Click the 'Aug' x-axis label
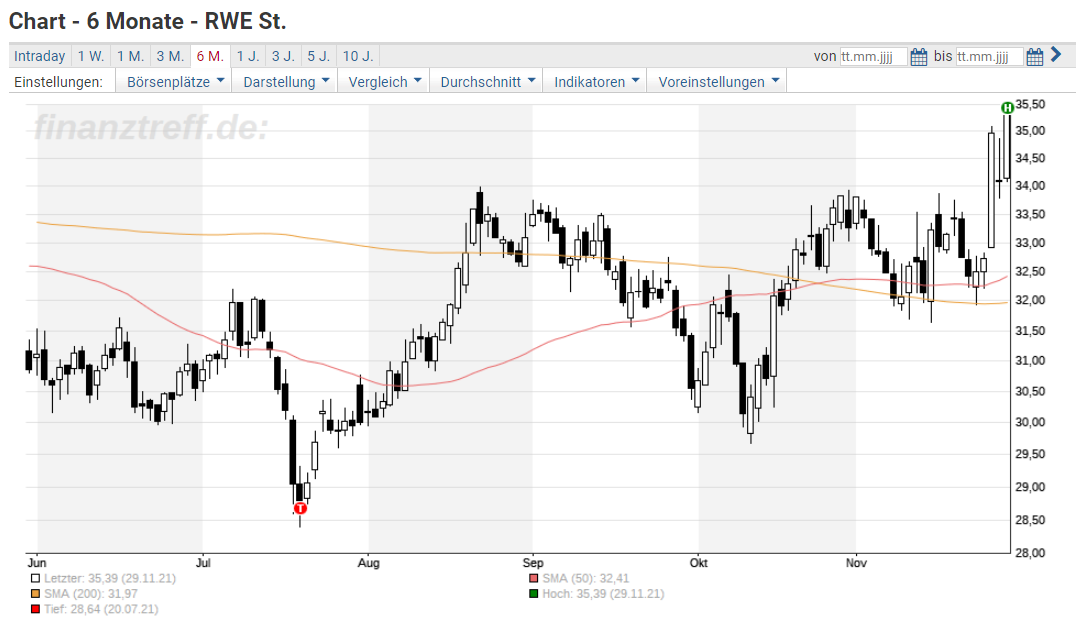Screen dimensions: 1085x632 [369, 563]
